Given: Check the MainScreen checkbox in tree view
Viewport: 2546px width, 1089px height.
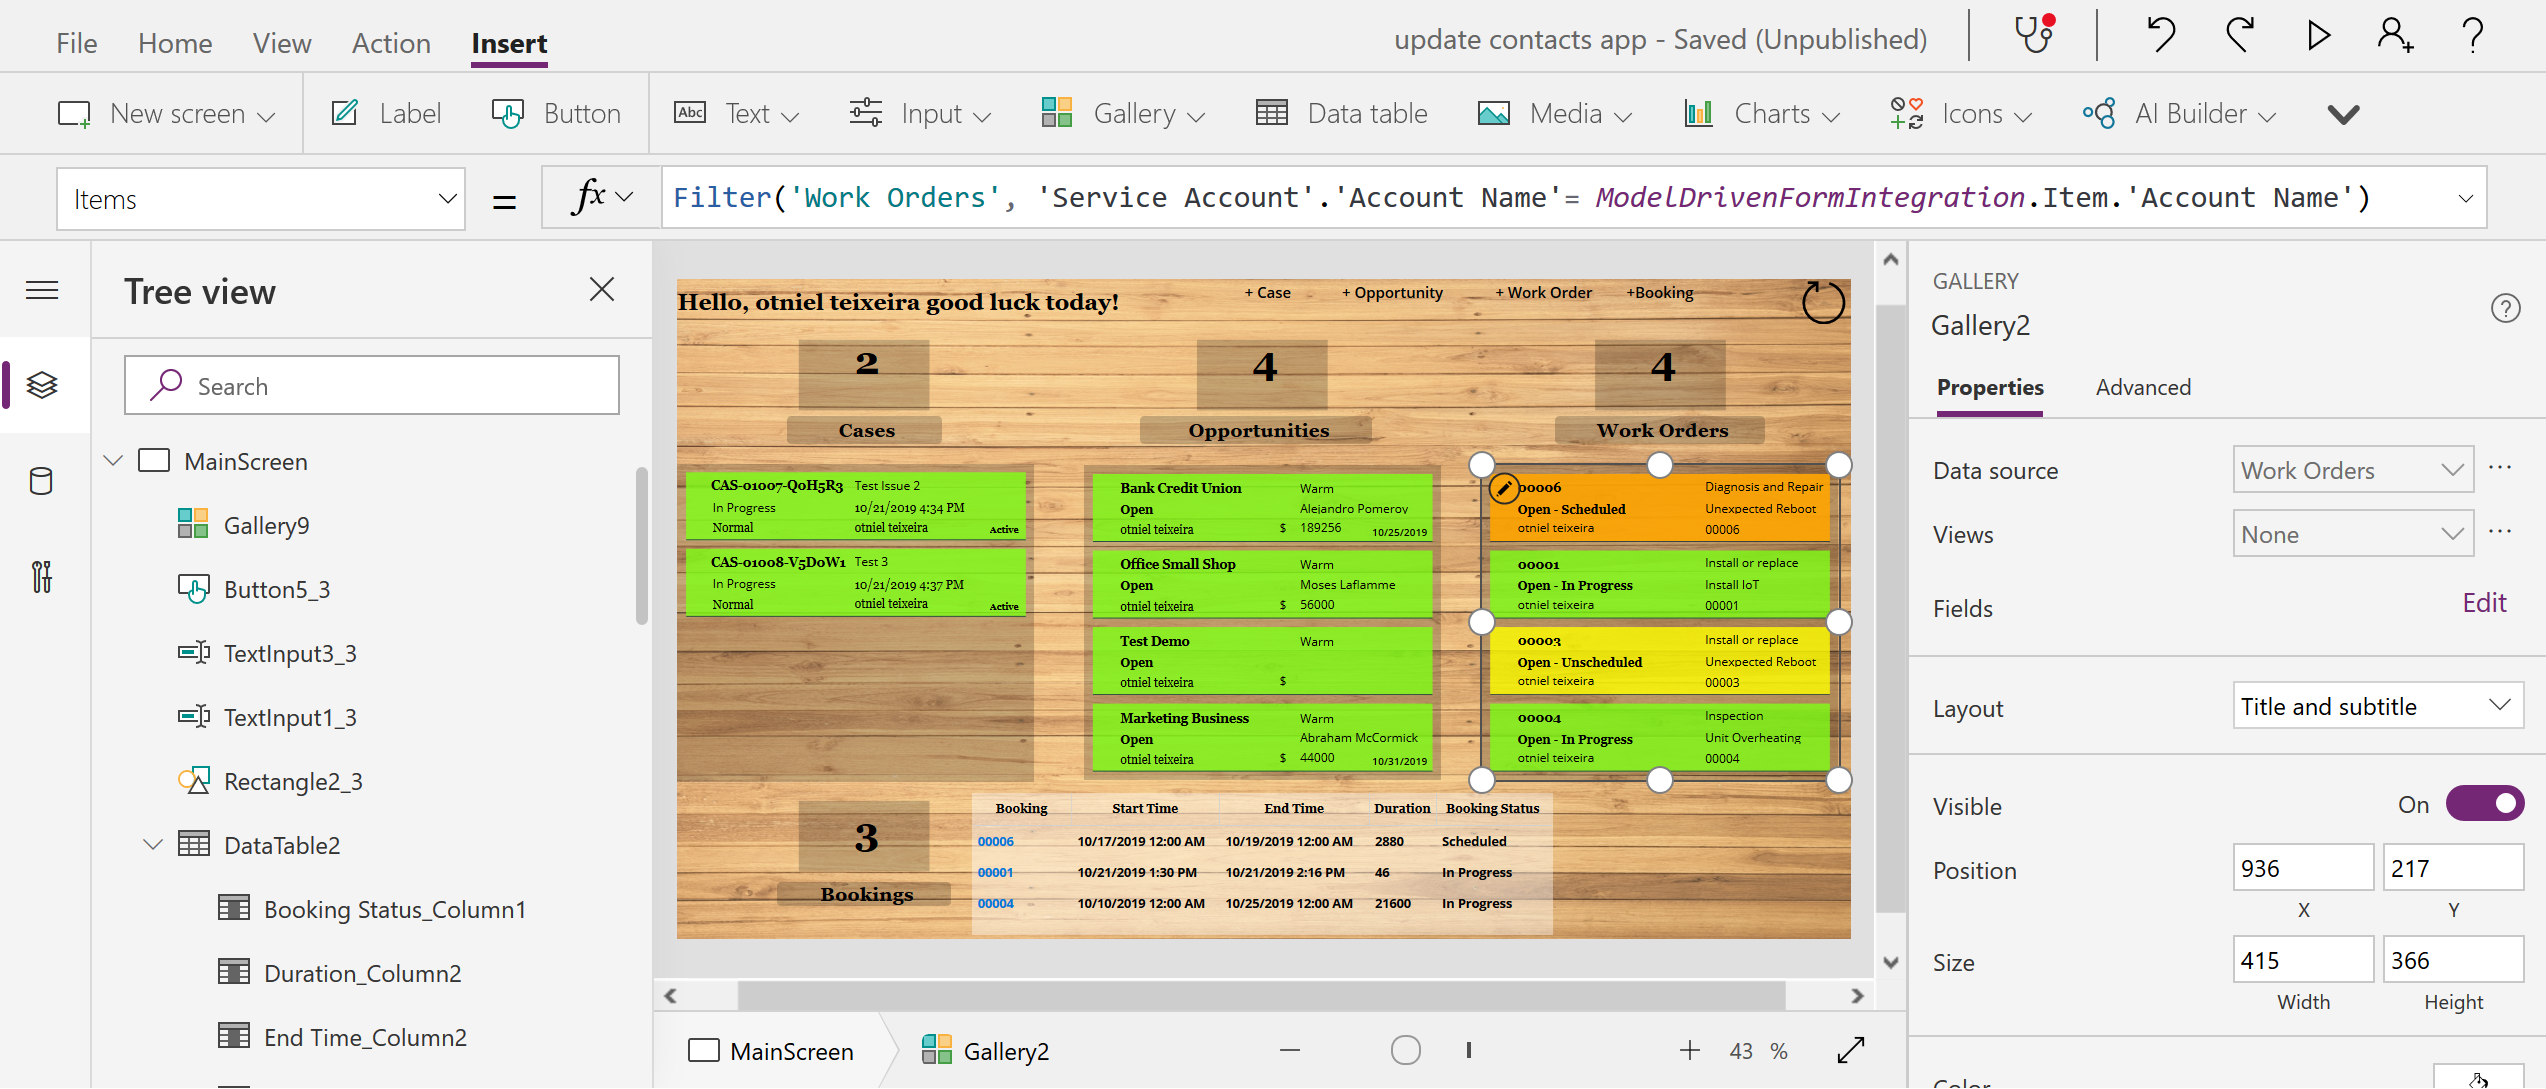Looking at the screenshot, I should coord(154,461).
